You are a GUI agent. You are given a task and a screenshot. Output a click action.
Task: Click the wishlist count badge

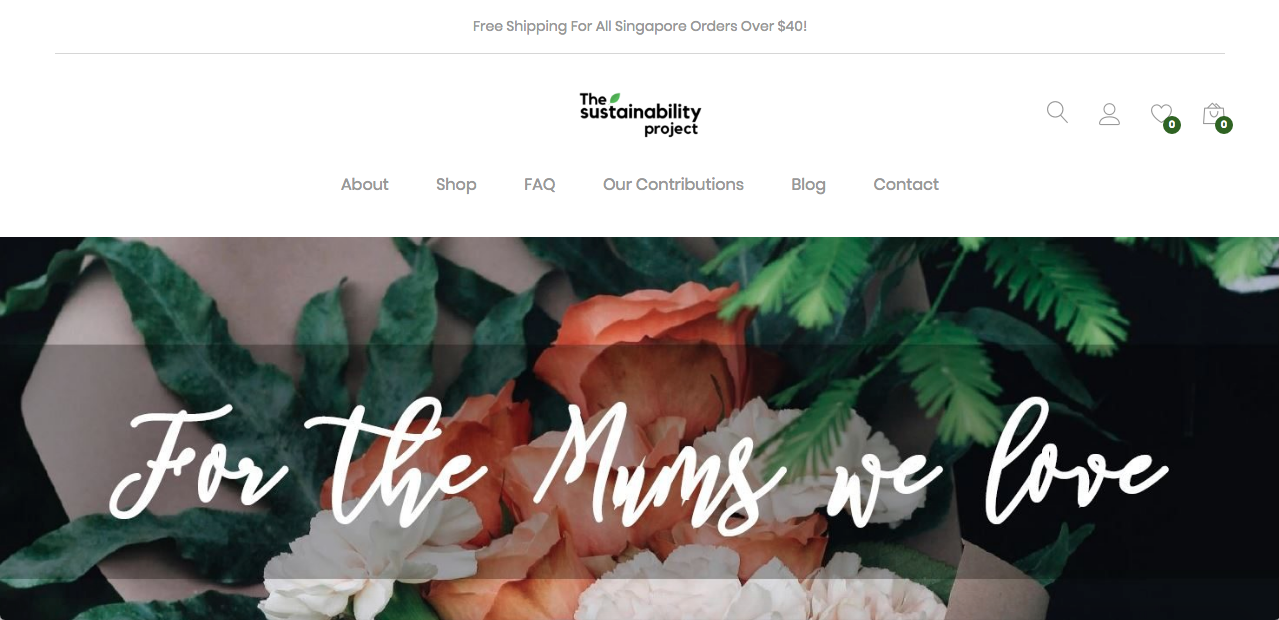(1172, 125)
